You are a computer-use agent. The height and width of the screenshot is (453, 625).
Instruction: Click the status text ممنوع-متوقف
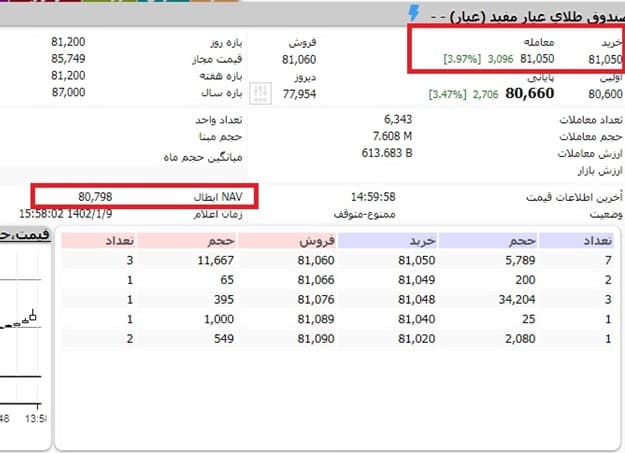point(364,215)
